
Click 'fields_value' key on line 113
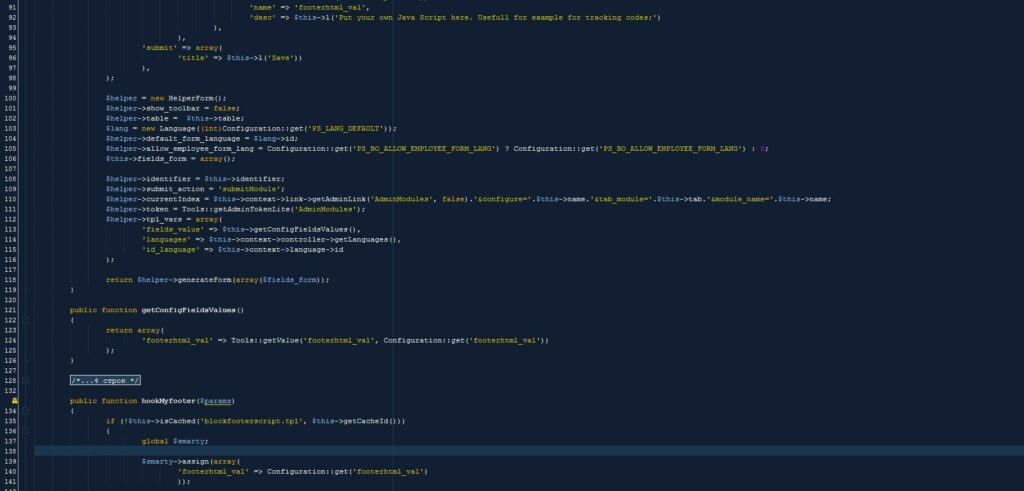pos(172,230)
